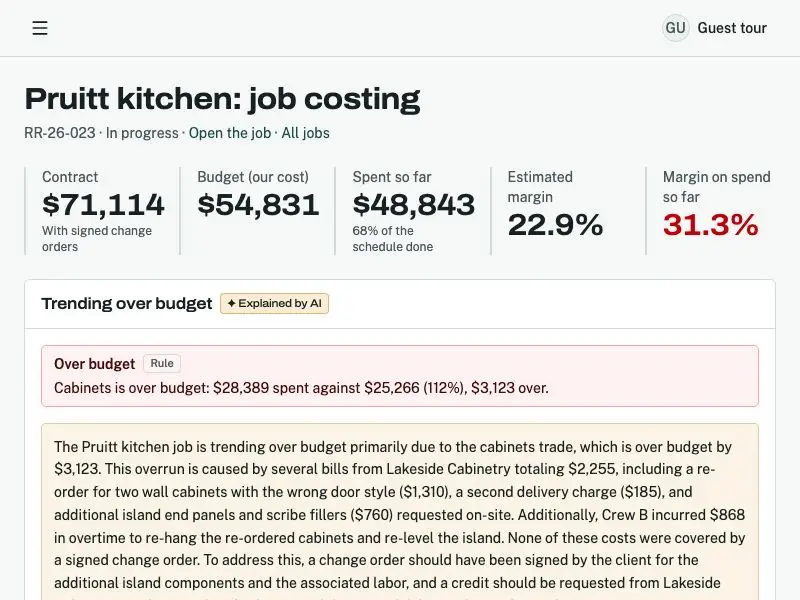This screenshot has width=800, height=600.
Task: Click With signed change orders note
Action: point(97,239)
